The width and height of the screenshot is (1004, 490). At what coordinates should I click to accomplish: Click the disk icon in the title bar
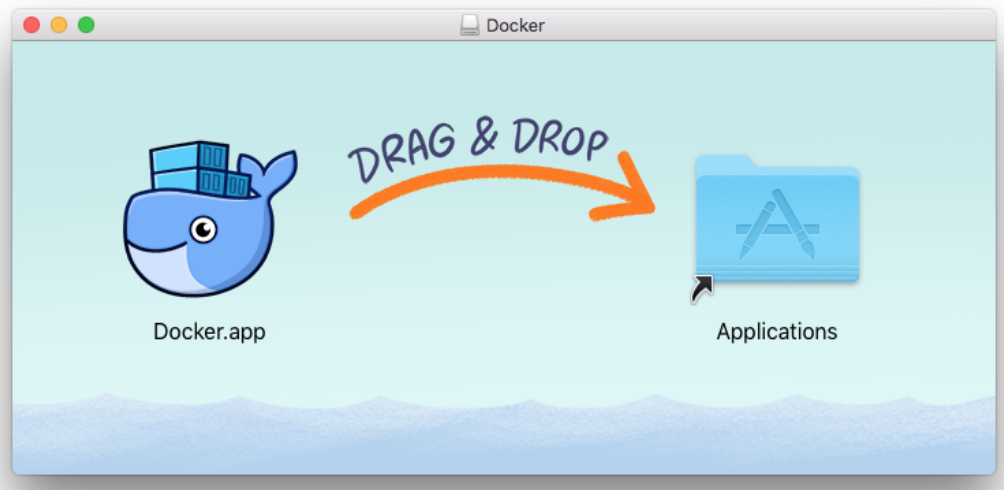469,25
